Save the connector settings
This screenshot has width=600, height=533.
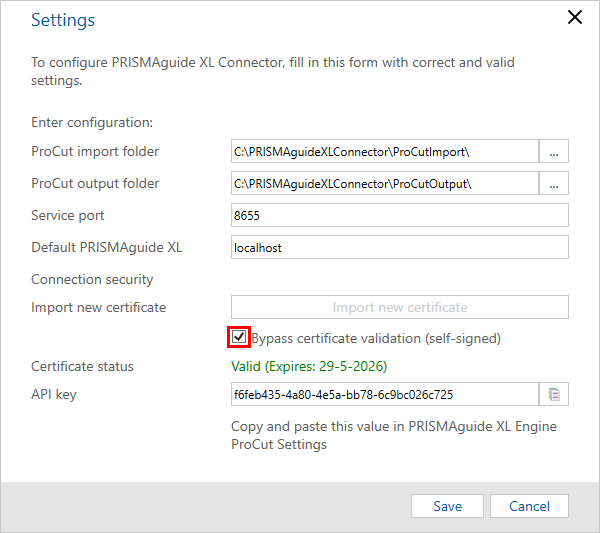(447, 506)
